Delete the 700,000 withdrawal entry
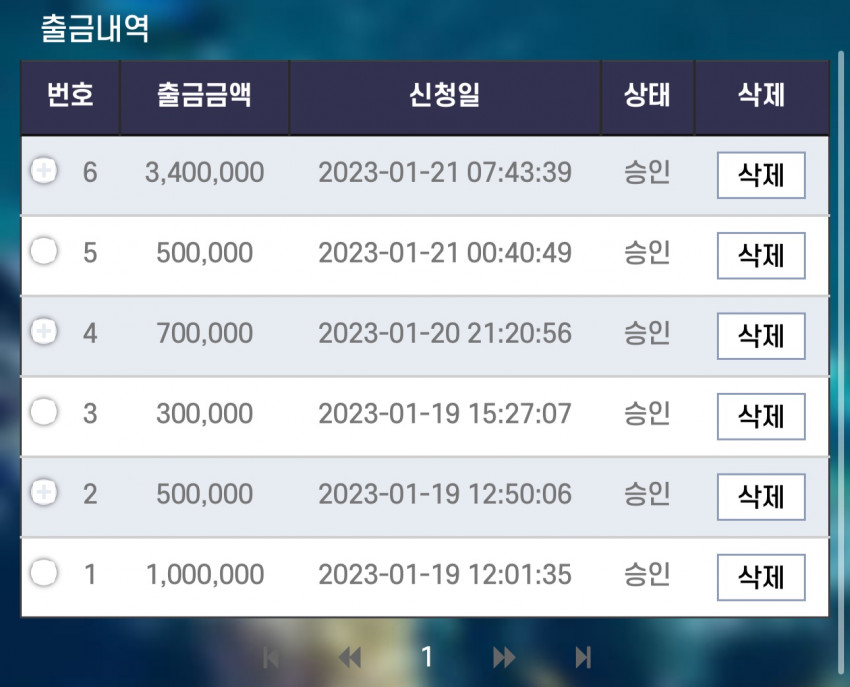 (761, 336)
